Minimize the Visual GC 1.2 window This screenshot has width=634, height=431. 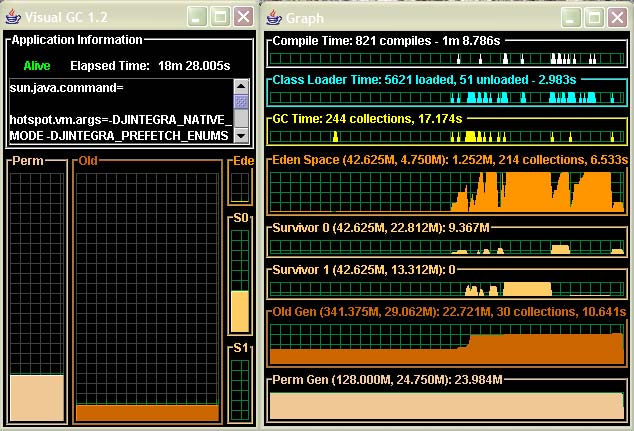197,17
